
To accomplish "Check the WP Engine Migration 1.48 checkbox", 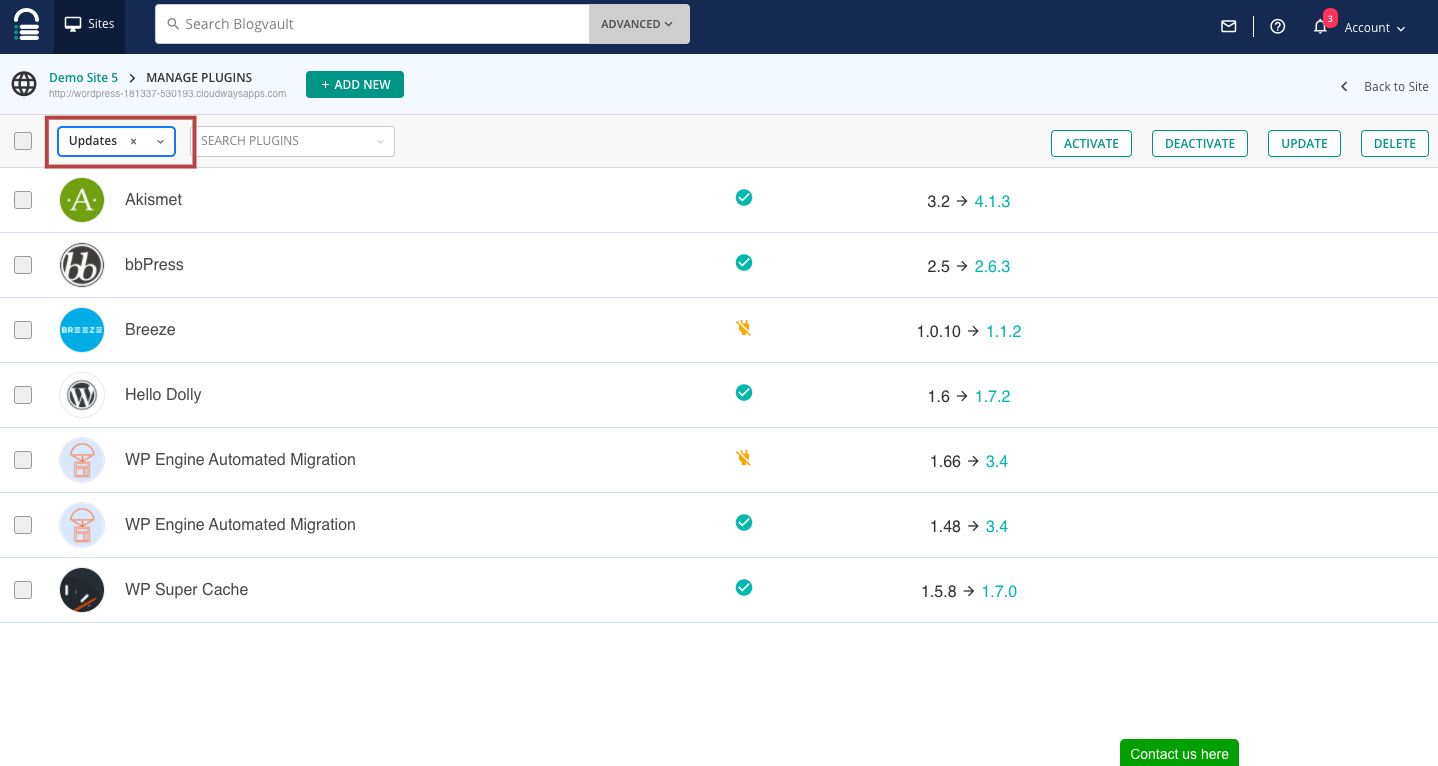I will tap(23, 525).
